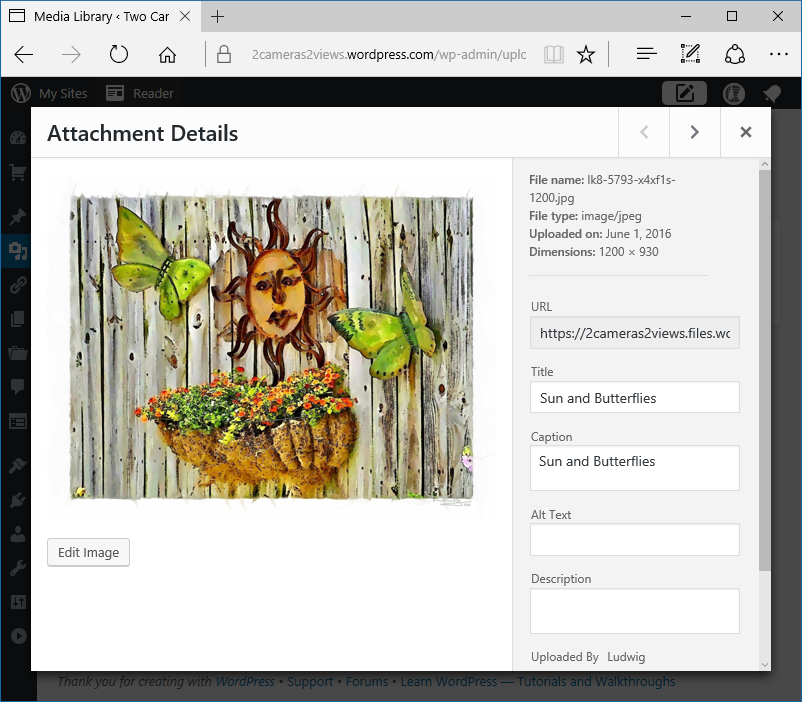The width and height of the screenshot is (802, 702).
Task: Click the Title field
Action: tap(634, 397)
